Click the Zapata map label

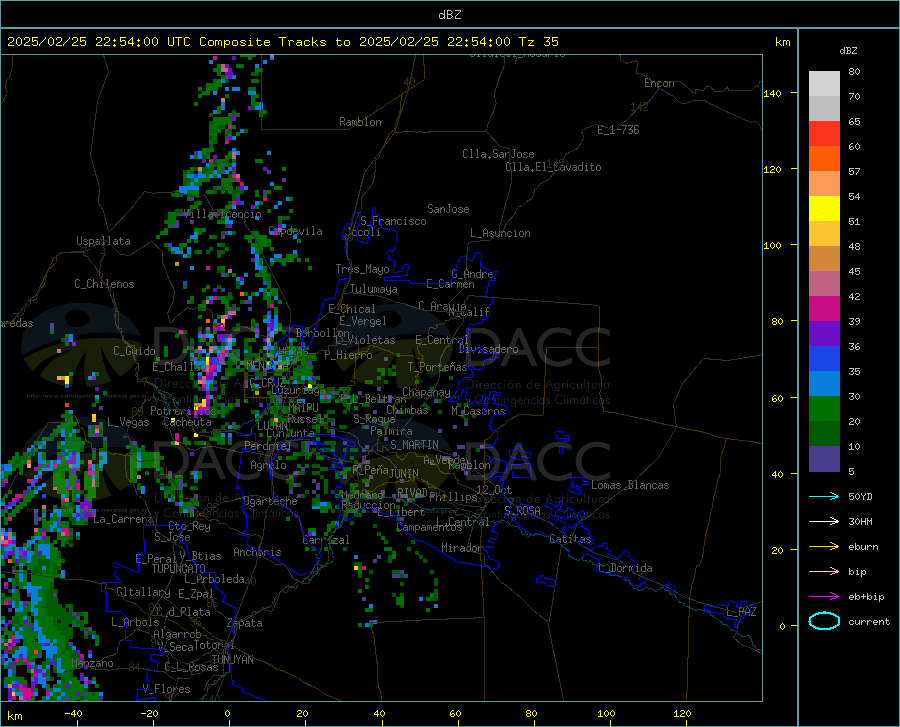tap(245, 623)
